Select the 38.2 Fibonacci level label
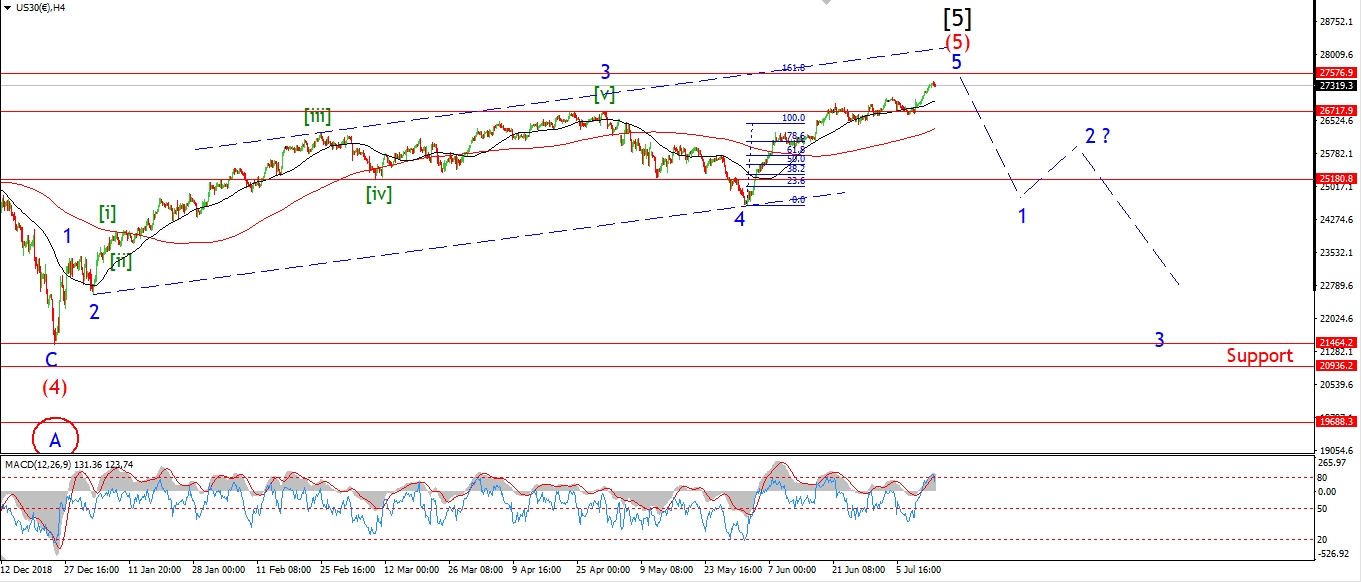This screenshot has height=582, width=1362. [x=796, y=169]
